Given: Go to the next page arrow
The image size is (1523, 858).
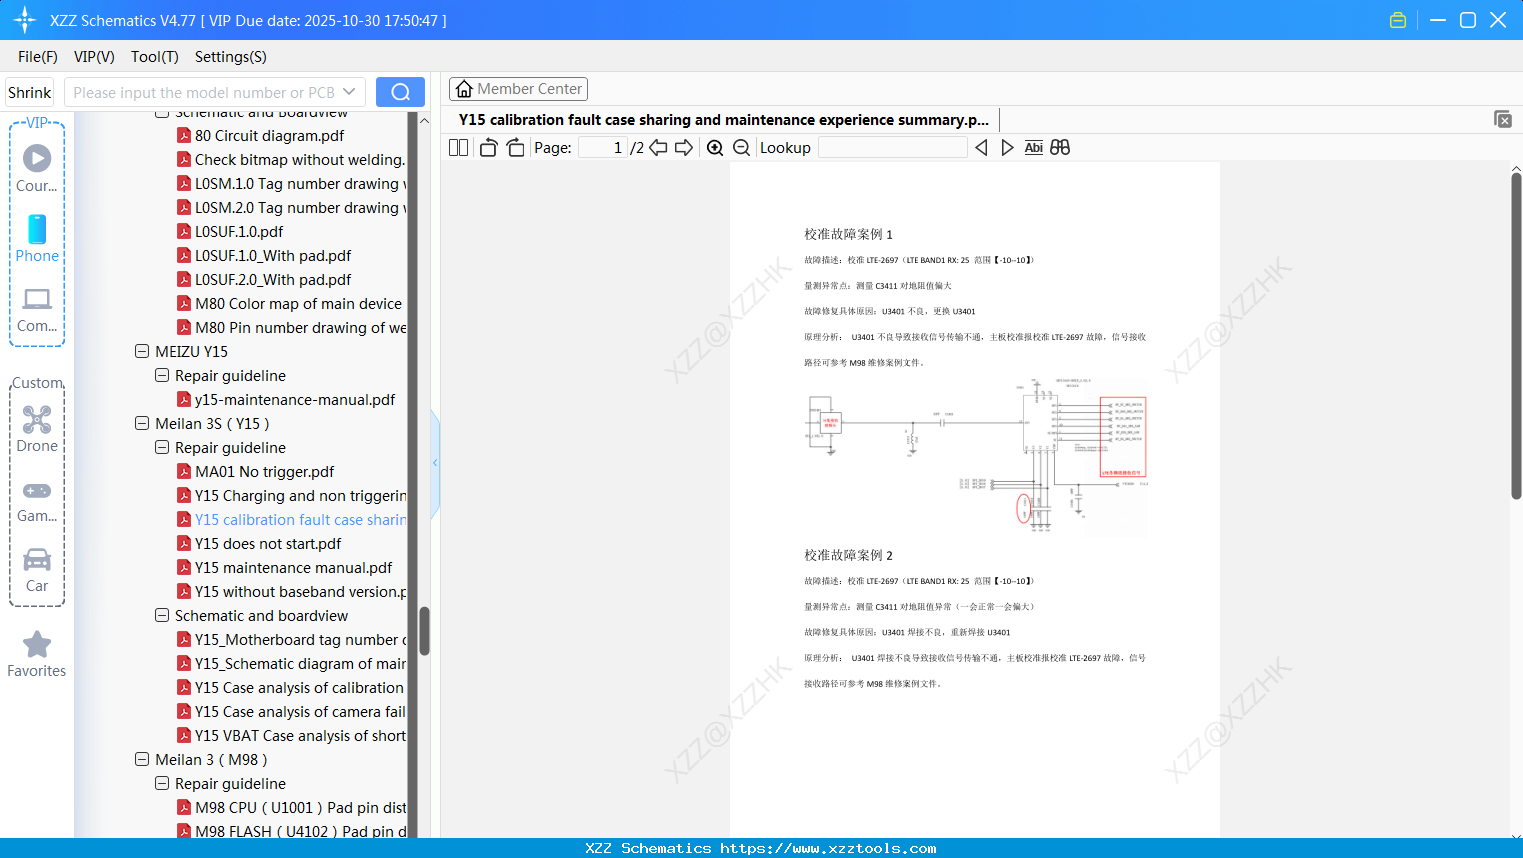Looking at the screenshot, I should 684,148.
